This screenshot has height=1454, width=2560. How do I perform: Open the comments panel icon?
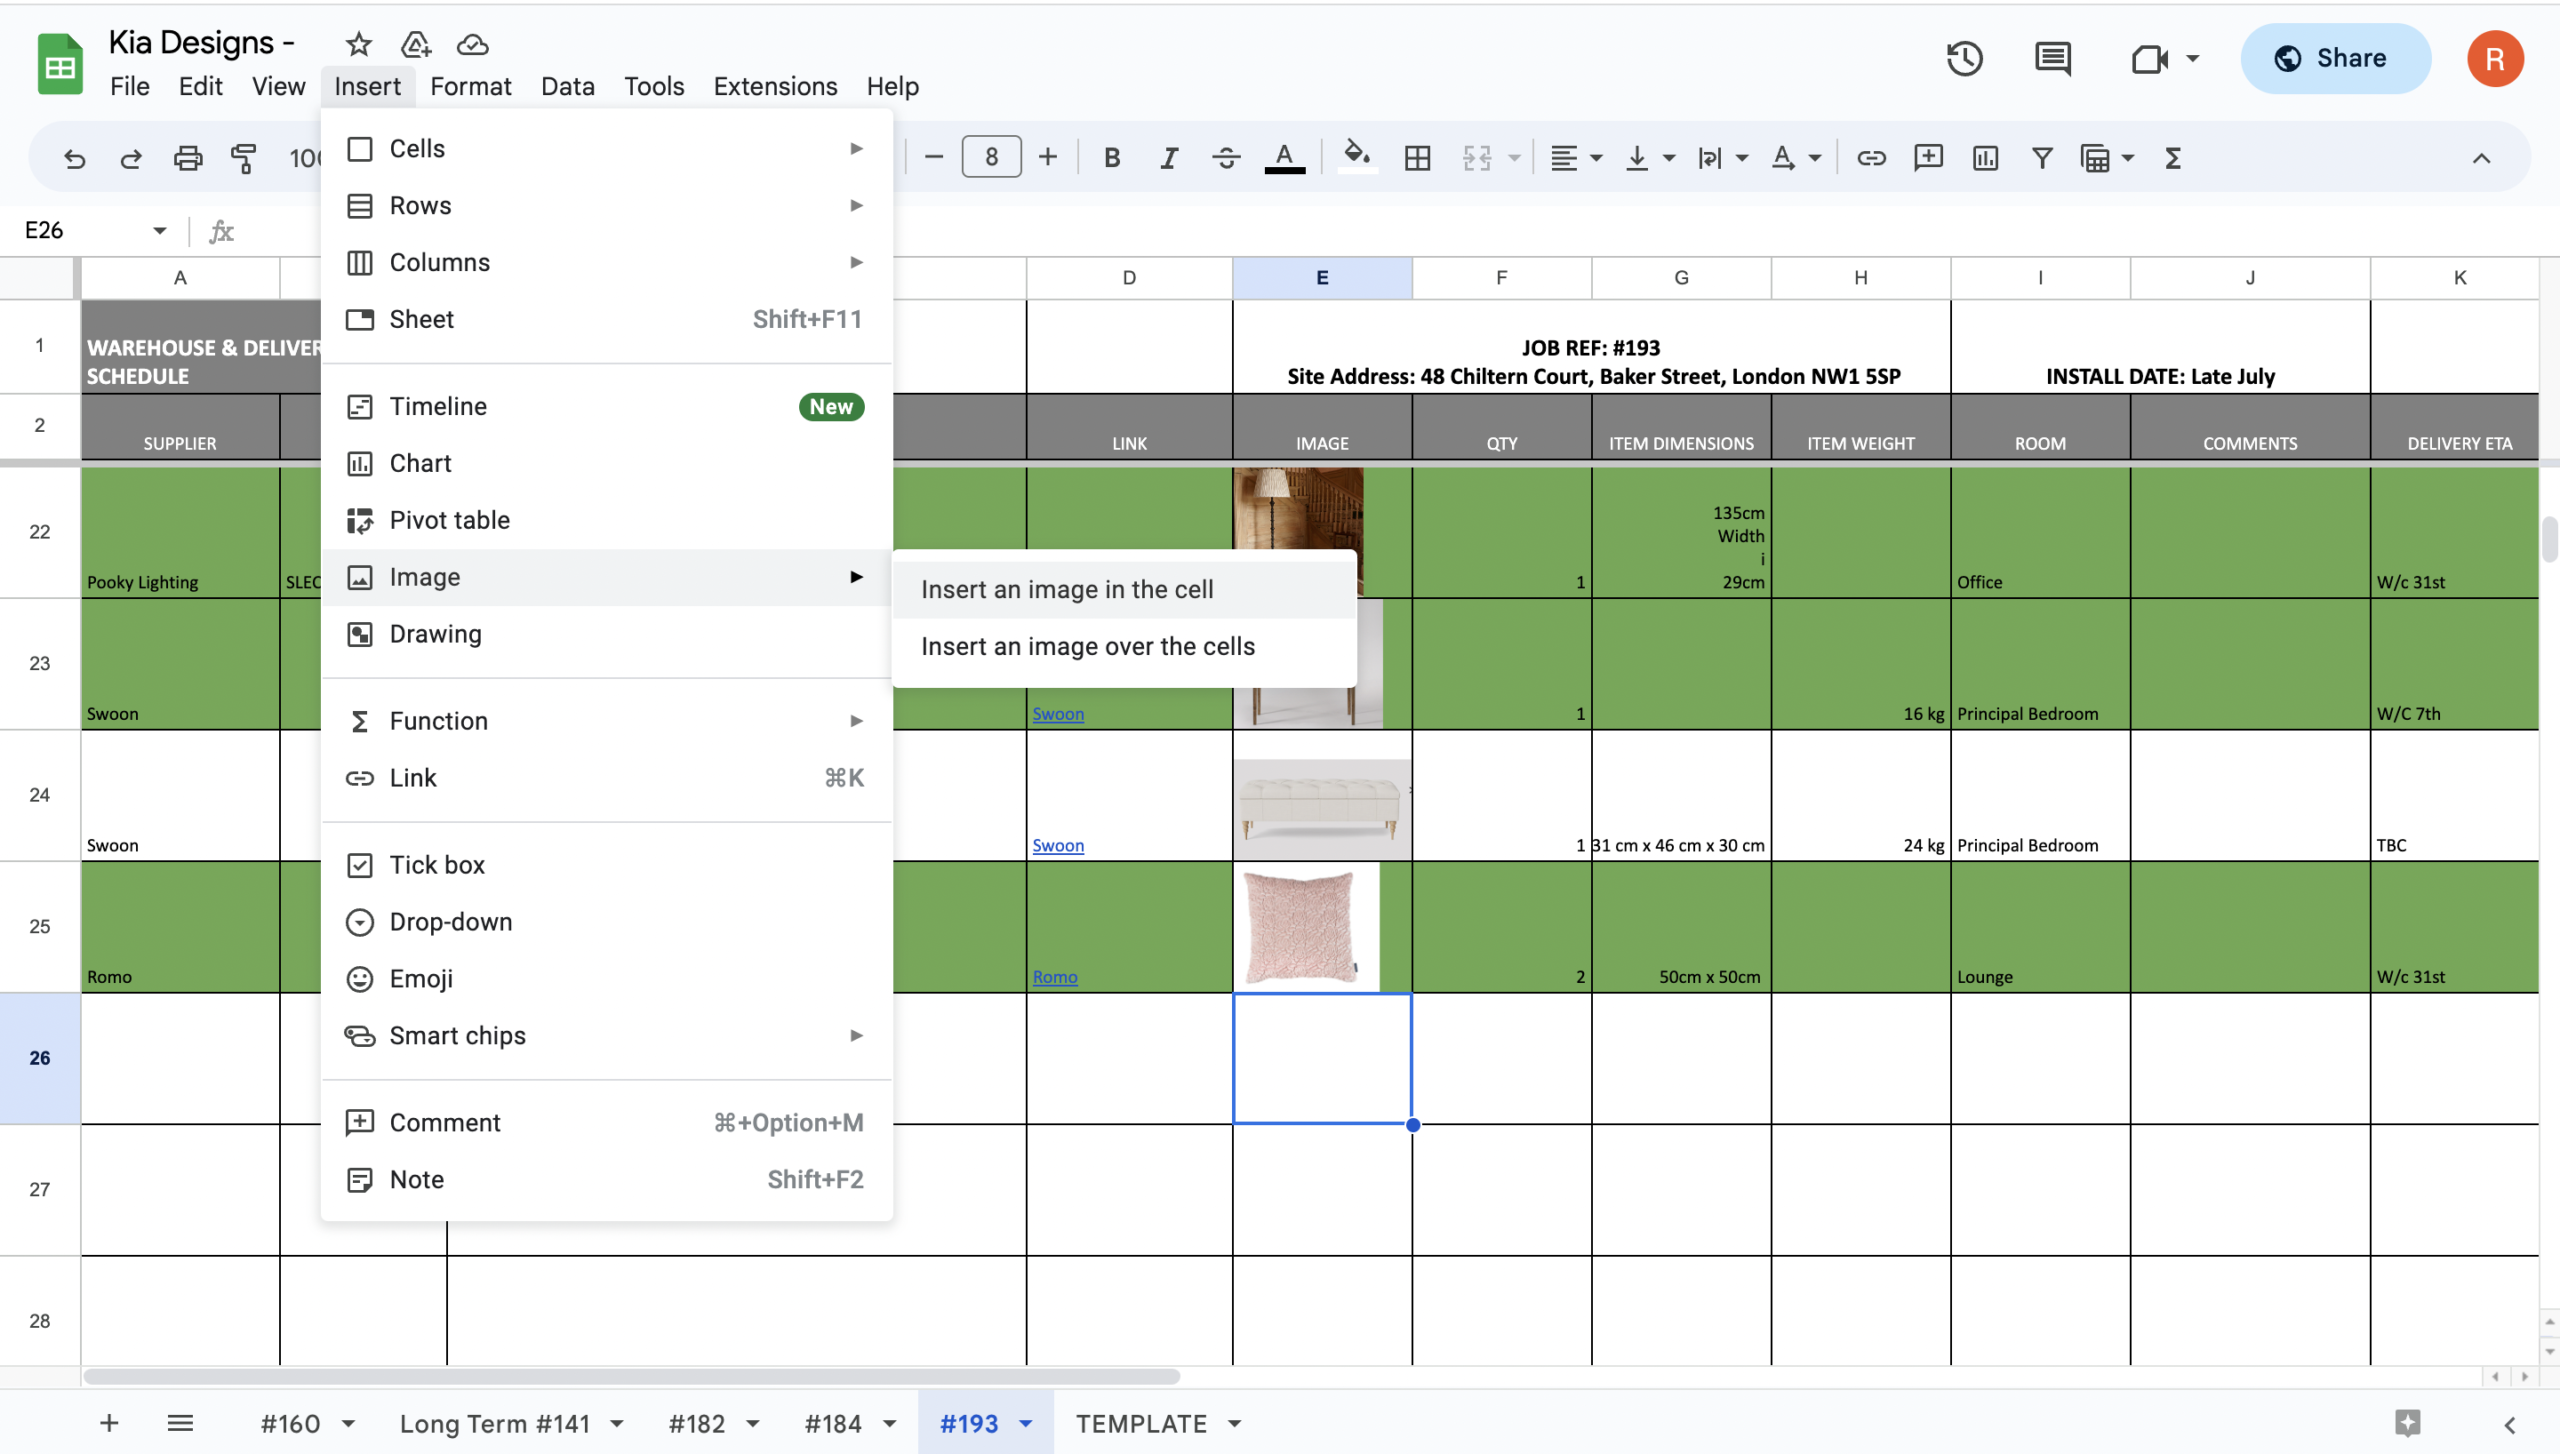2052,58
